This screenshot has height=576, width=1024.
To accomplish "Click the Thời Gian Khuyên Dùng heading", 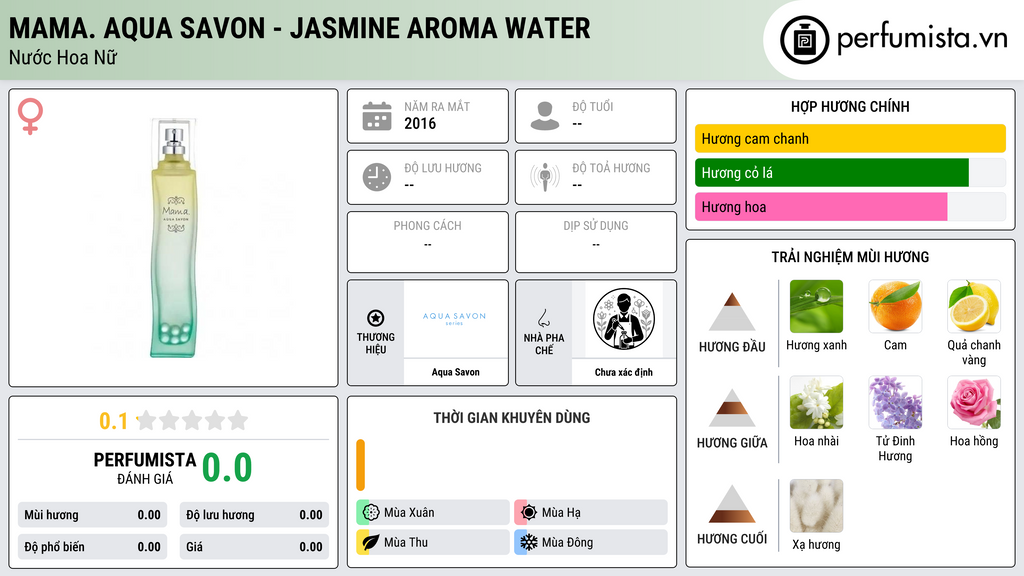I will coord(511,418).
